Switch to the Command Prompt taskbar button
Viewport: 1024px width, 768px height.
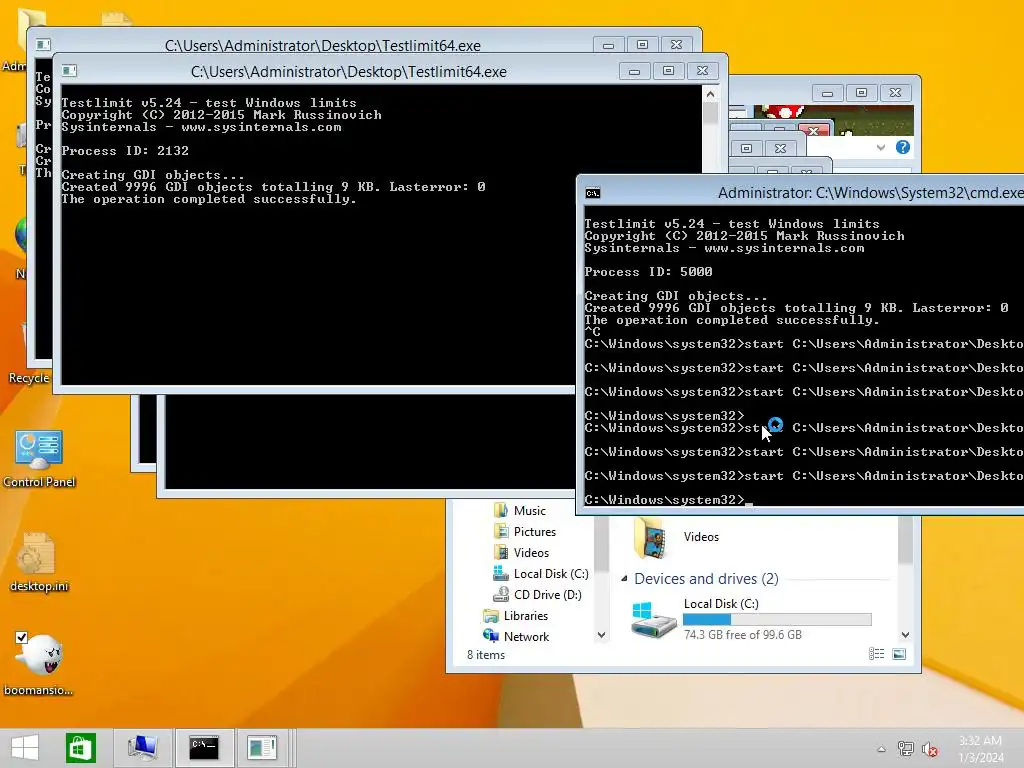pos(204,748)
